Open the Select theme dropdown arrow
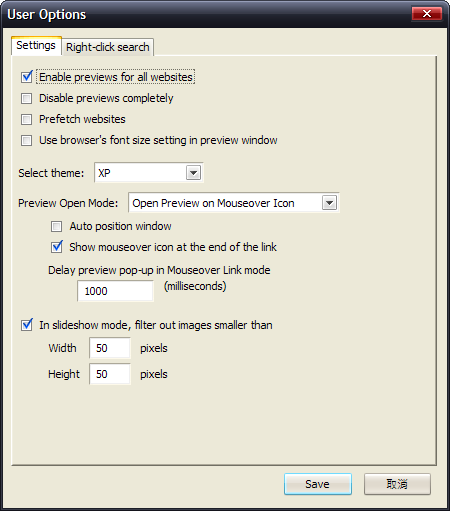 (193, 173)
